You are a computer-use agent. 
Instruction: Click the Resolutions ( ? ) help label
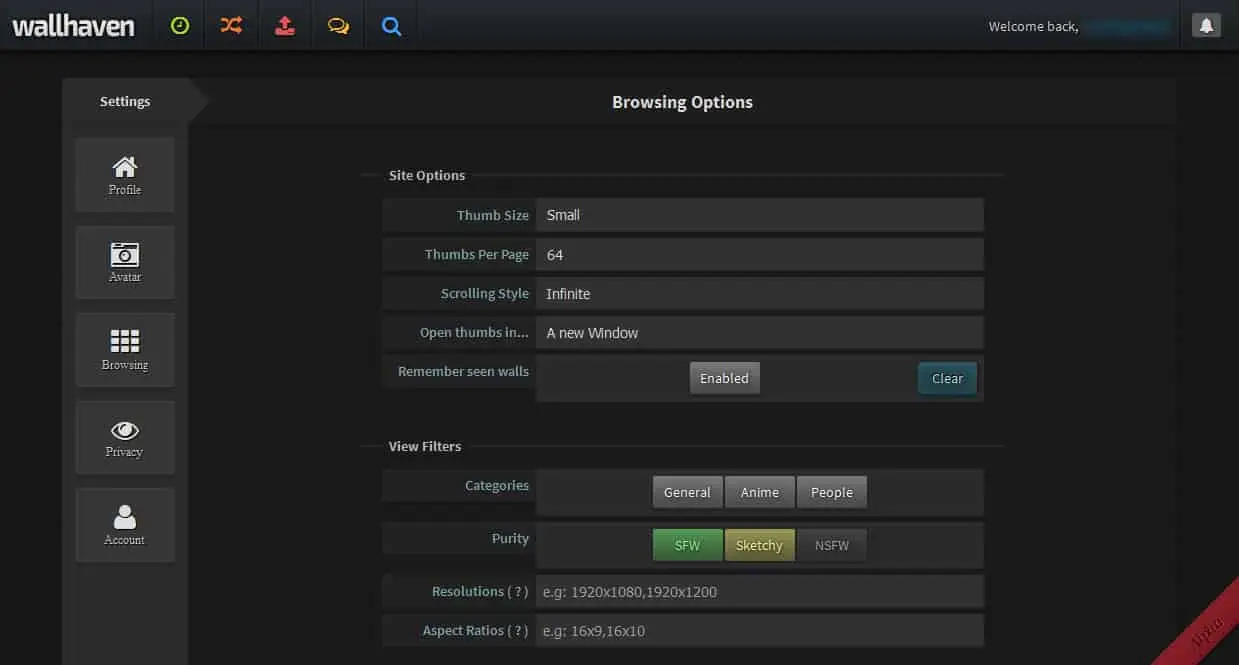pyautogui.click(x=480, y=591)
